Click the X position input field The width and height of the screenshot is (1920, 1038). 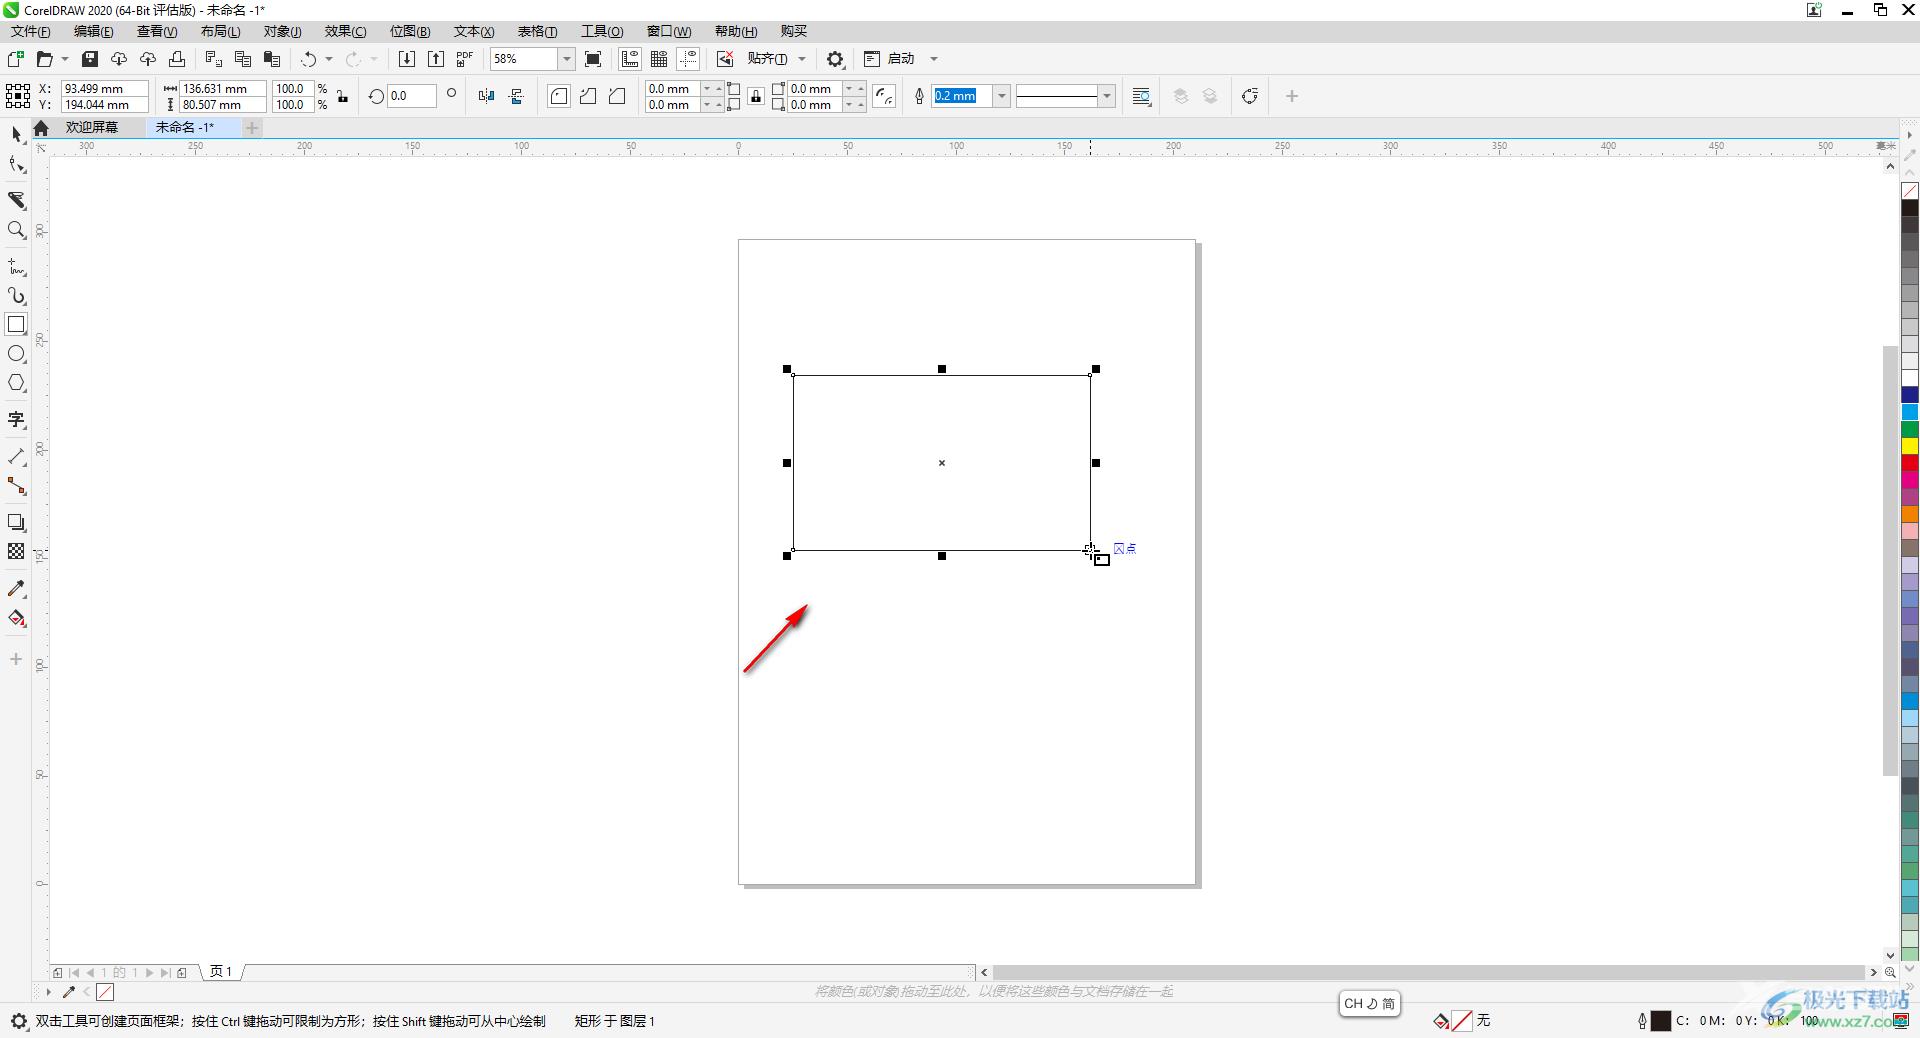click(104, 88)
